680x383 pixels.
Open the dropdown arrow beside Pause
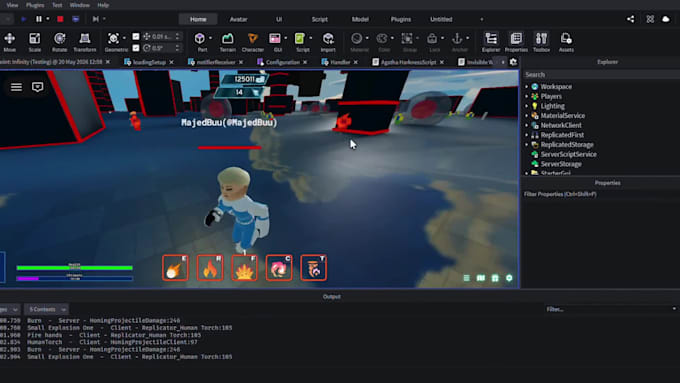[48, 19]
